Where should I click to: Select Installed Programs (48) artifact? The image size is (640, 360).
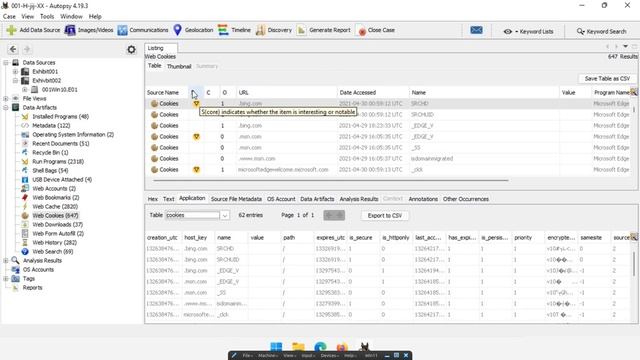point(60,117)
